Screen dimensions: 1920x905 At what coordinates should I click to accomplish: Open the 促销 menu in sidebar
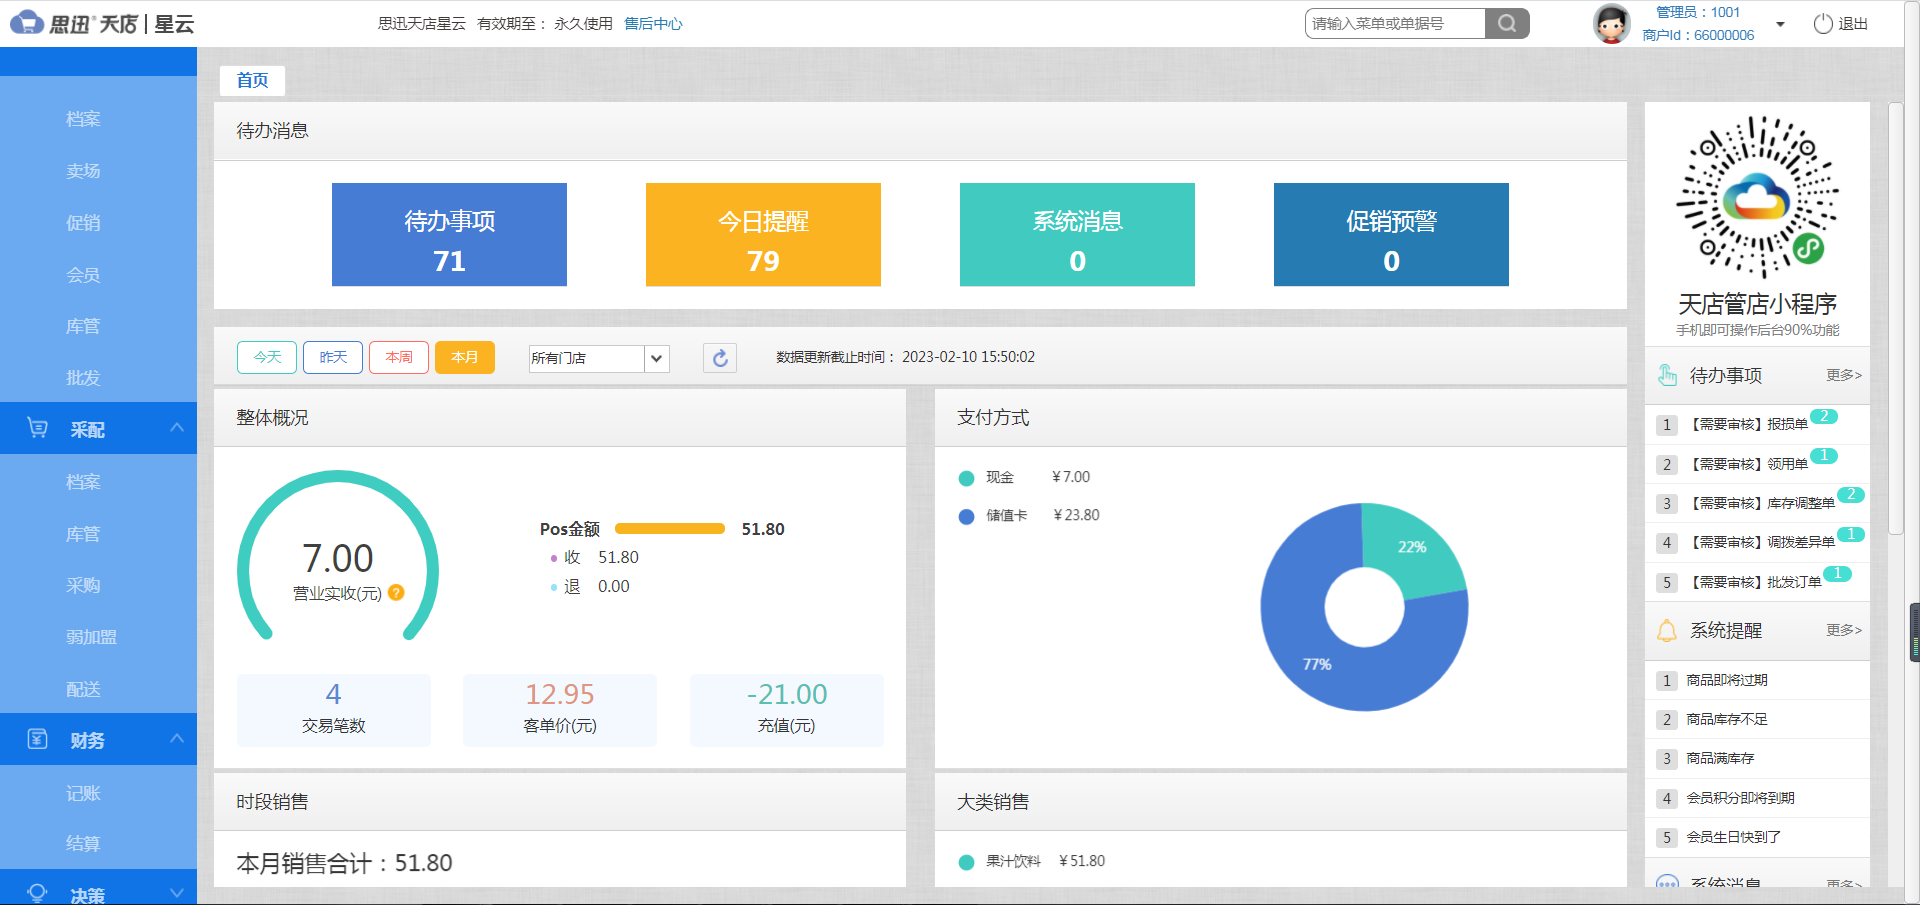(x=84, y=222)
